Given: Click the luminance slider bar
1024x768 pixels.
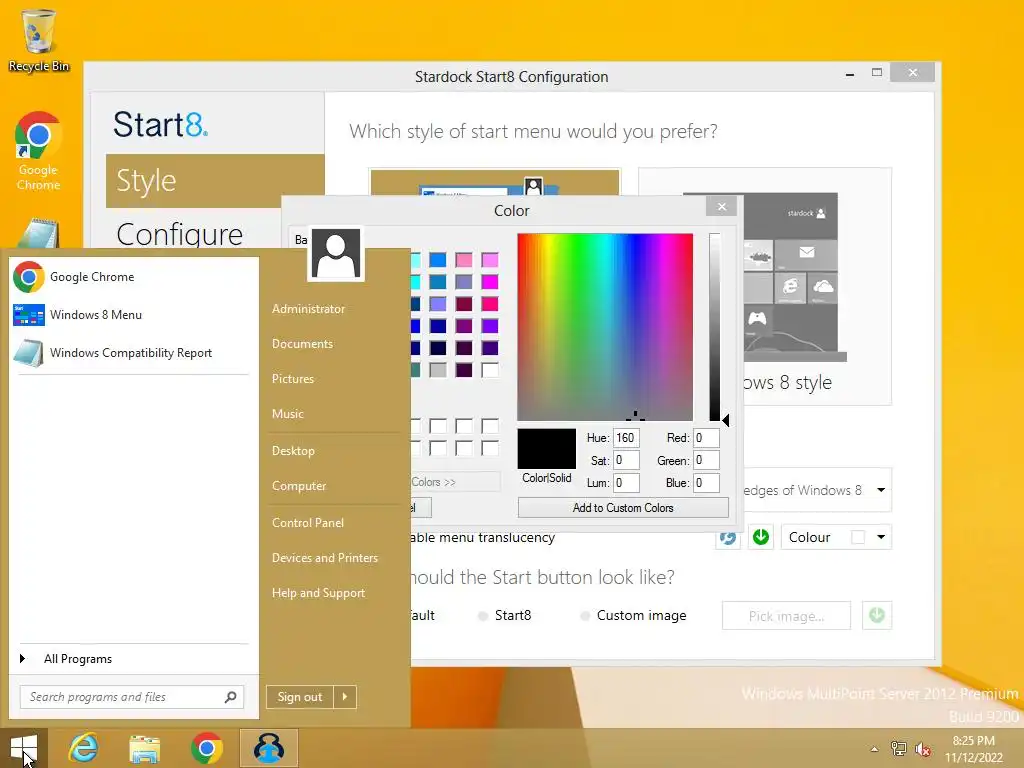Looking at the screenshot, I should (x=715, y=327).
